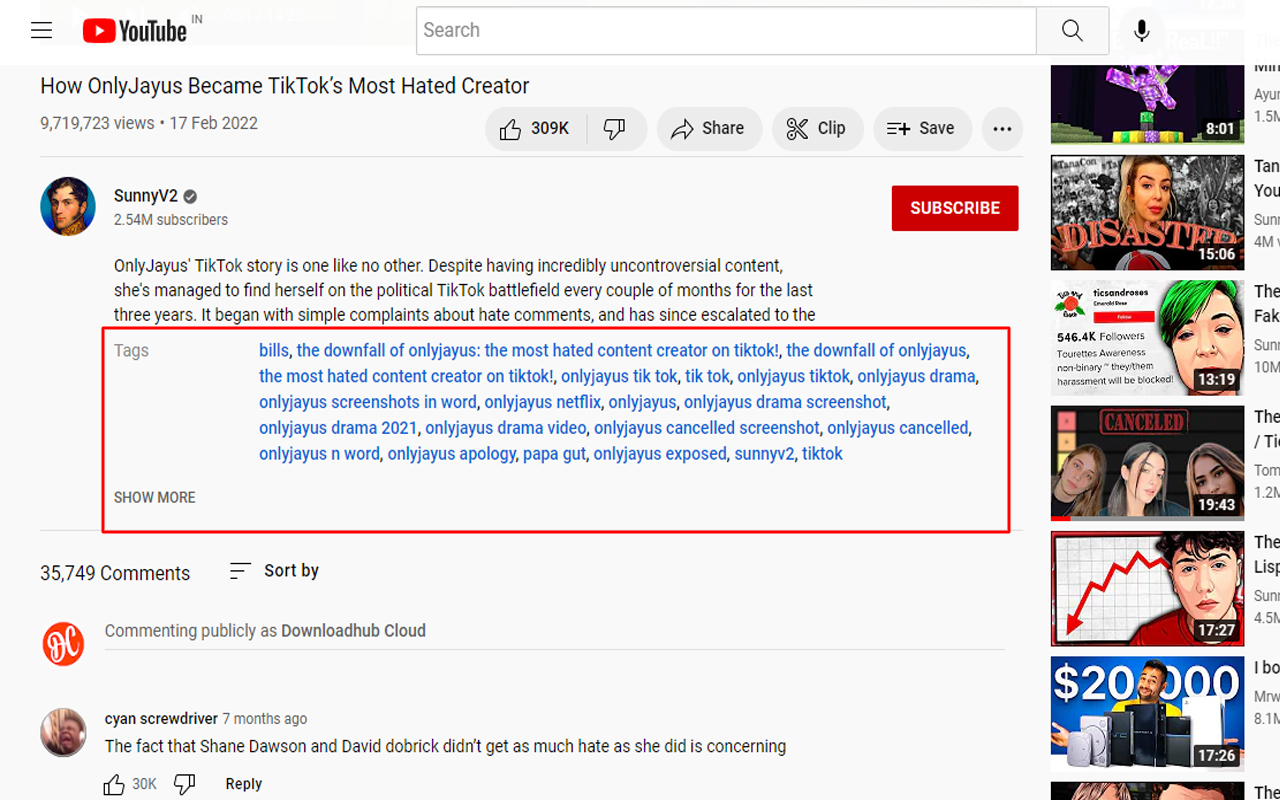The image size is (1280, 800).
Task: Open SunnyV2 channel name link
Action: (146, 196)
